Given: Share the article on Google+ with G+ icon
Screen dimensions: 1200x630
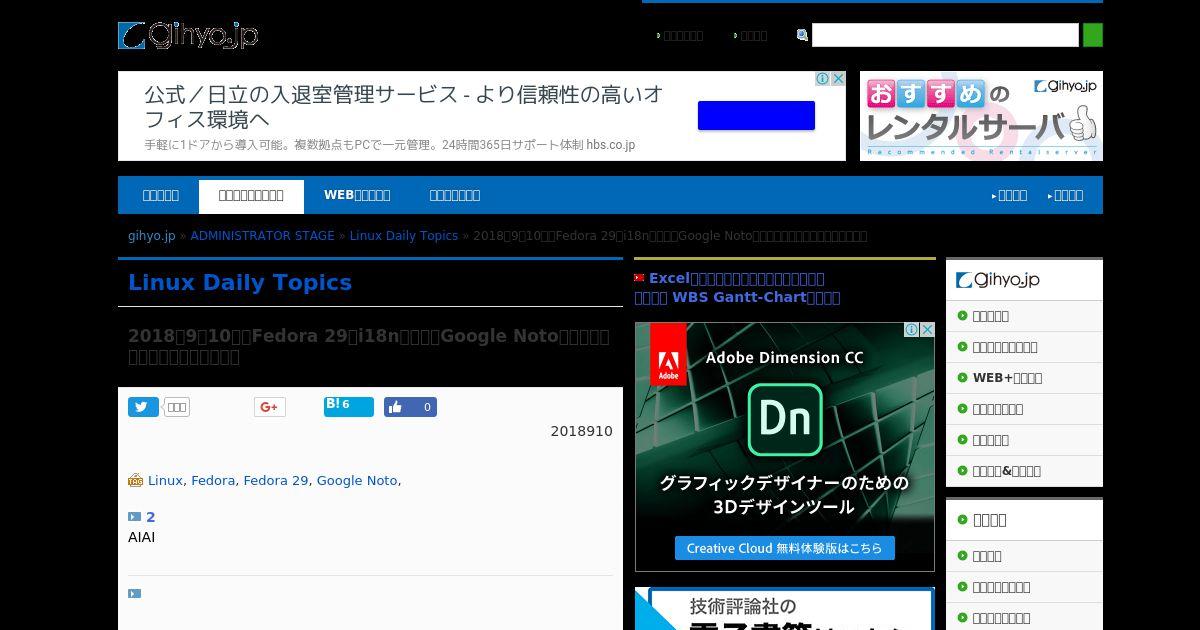Looking at the screenshot, I should [269, 407].
